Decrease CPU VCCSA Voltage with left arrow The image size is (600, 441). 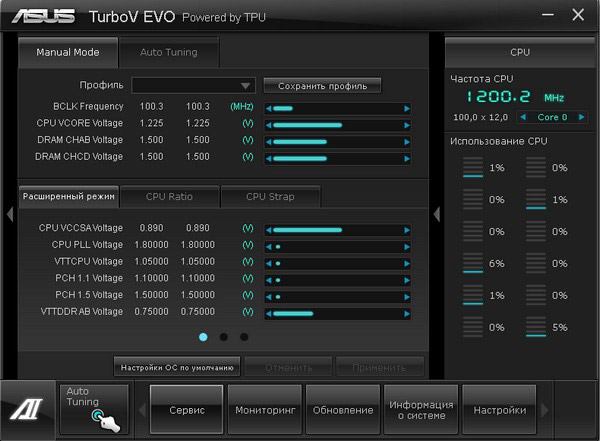[269, 230]
